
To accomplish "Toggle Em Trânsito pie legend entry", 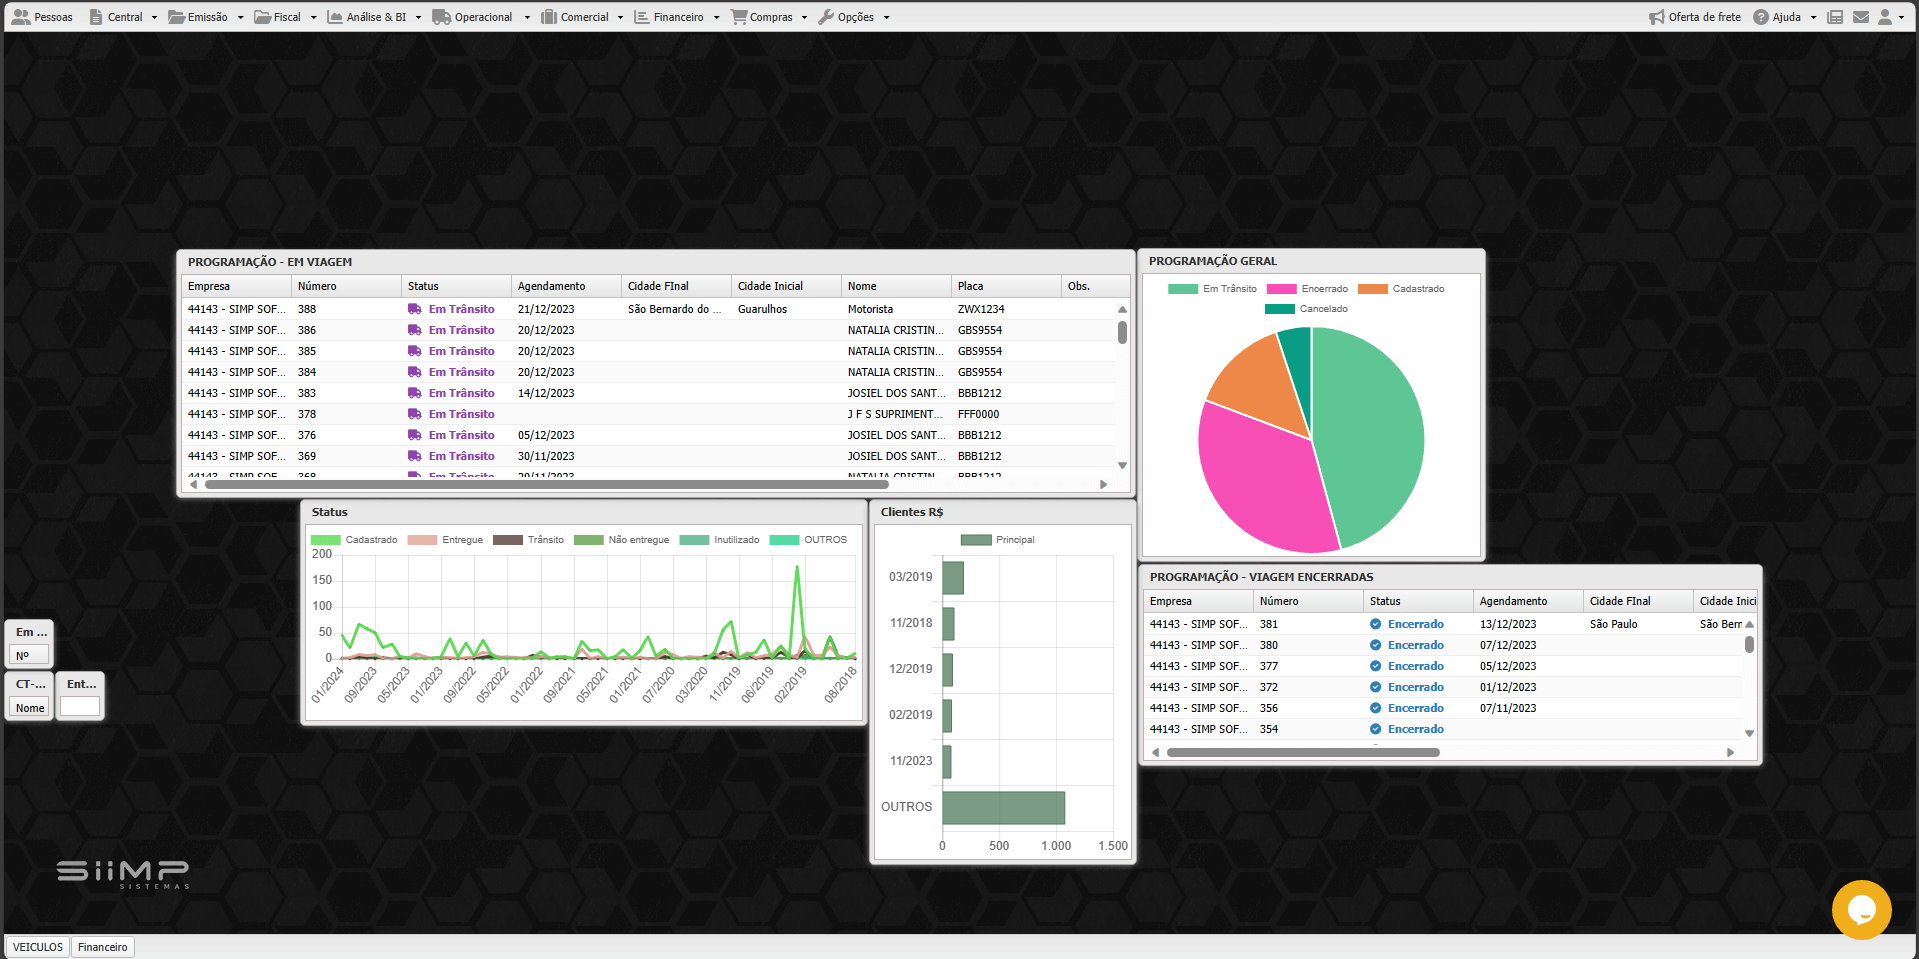I will pyautogui.click(x=1212, y=289).
